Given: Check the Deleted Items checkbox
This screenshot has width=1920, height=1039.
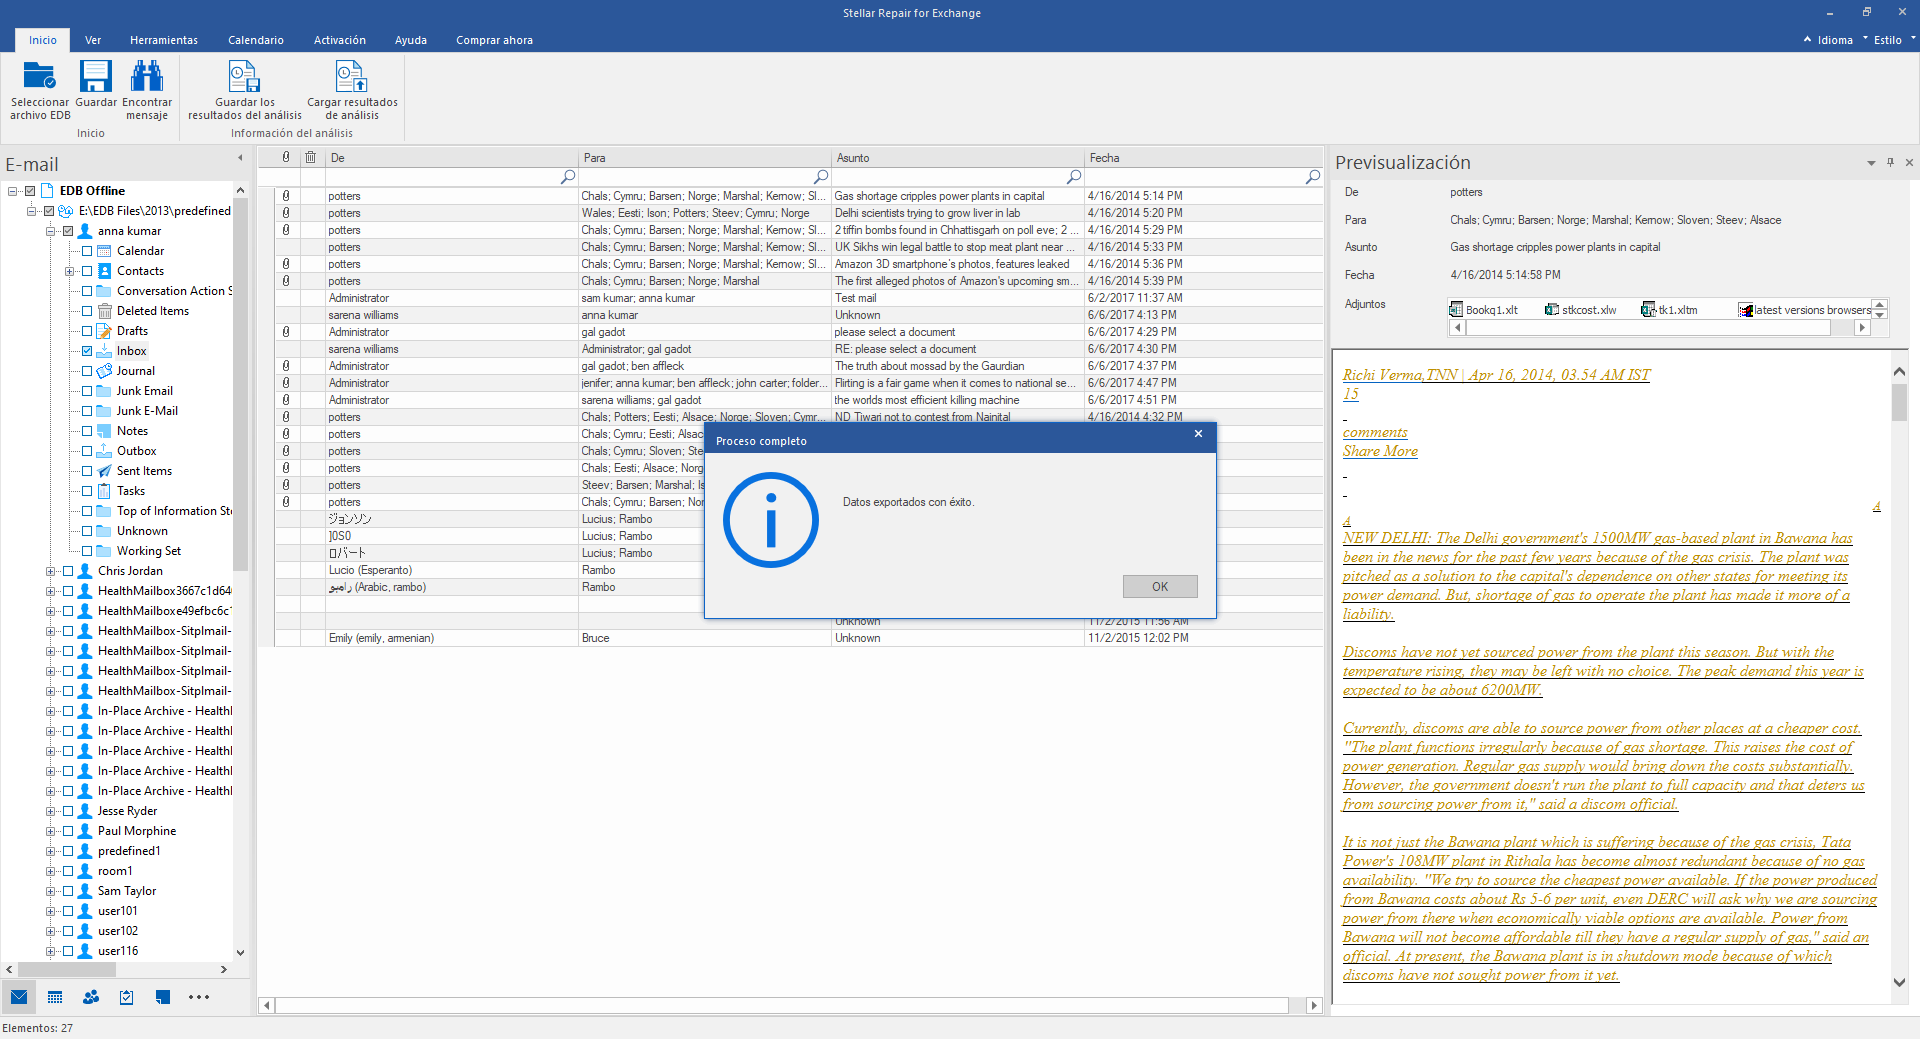Looking at the screenshot, I should pyautogui.click(x=87, y=311).
